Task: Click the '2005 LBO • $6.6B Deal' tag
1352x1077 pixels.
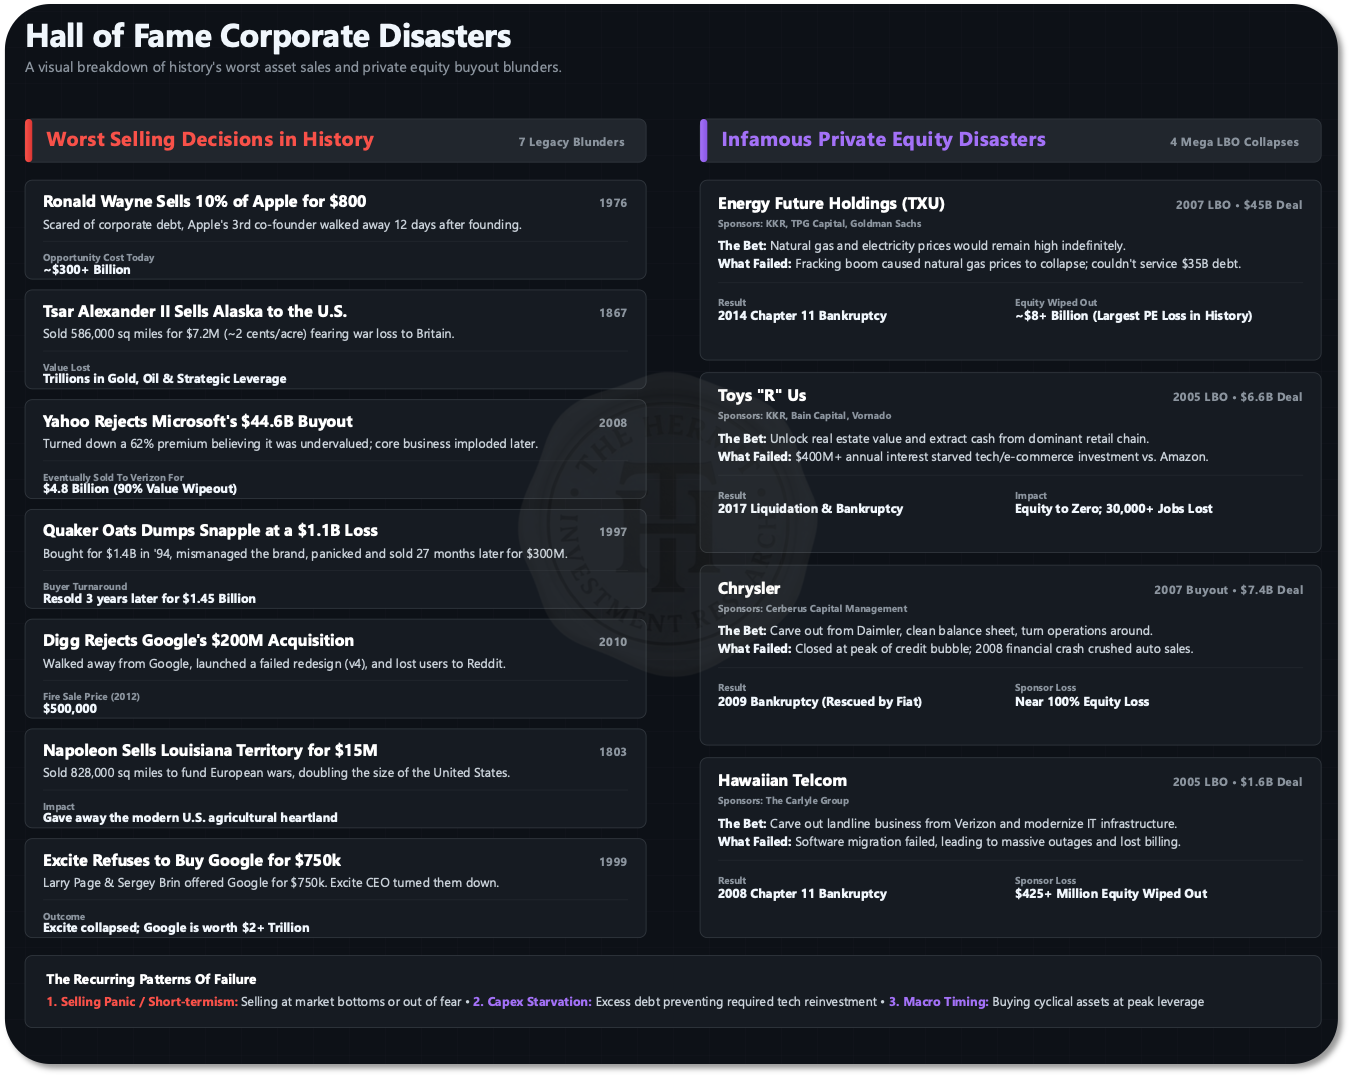Action: [x=1238, y=397]
